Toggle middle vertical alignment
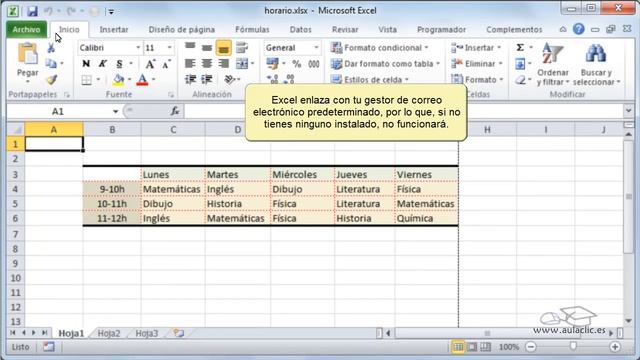The image size is (640, 360). pyautogui.click(x=207, y=48)
